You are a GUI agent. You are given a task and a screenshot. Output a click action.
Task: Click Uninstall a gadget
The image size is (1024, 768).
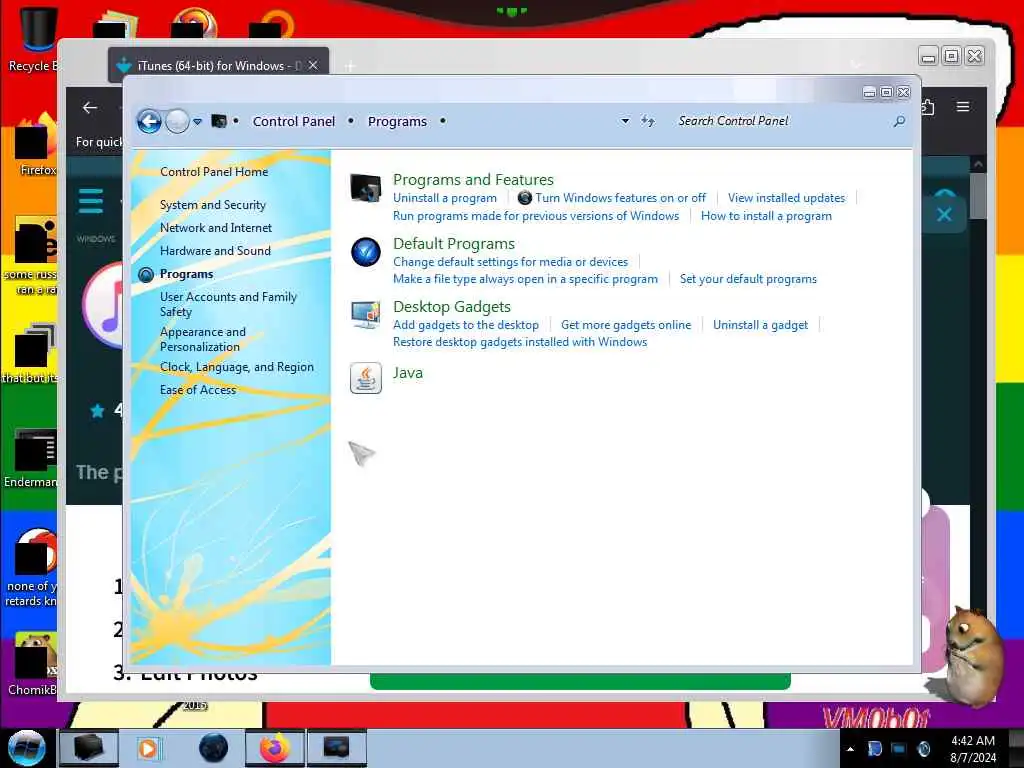click(760, 325)
